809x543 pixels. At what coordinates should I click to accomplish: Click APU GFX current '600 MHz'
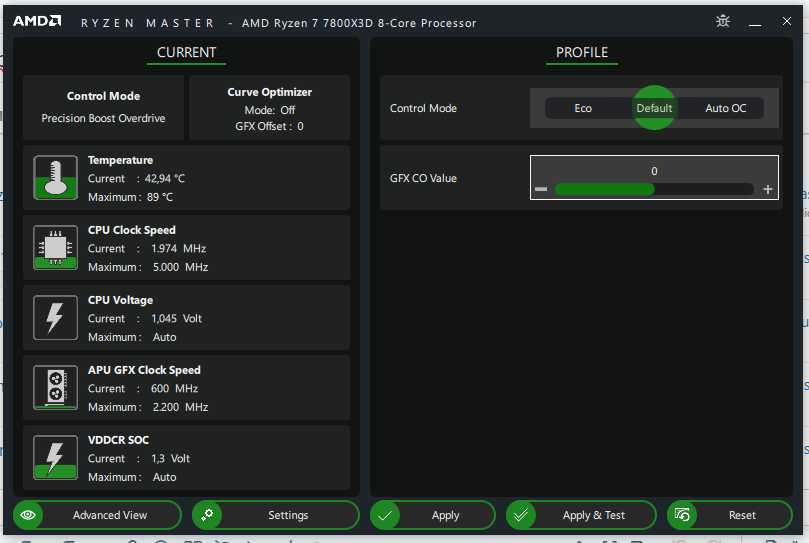174,389
